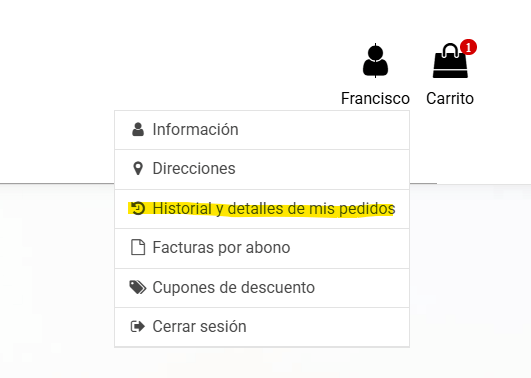Click the Carrito text label

(450, 99)
